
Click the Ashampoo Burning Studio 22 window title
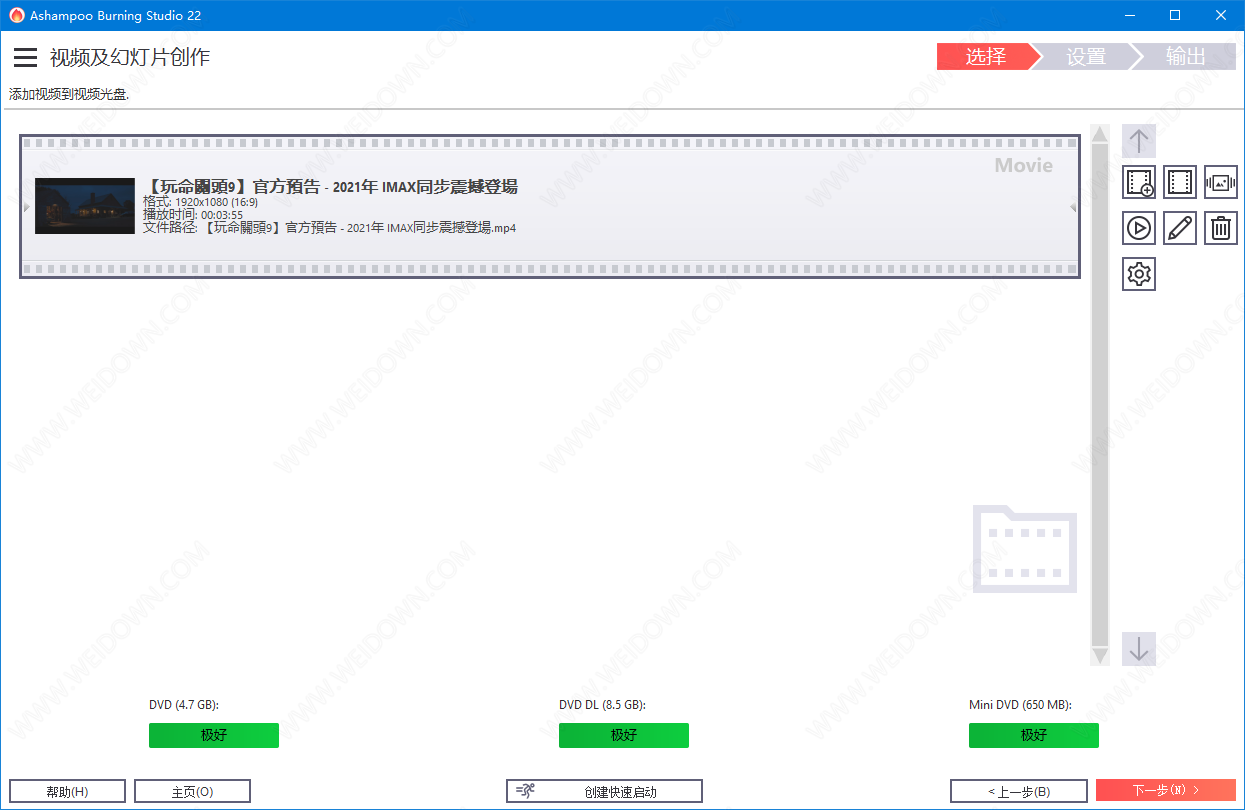pos(116,15)
